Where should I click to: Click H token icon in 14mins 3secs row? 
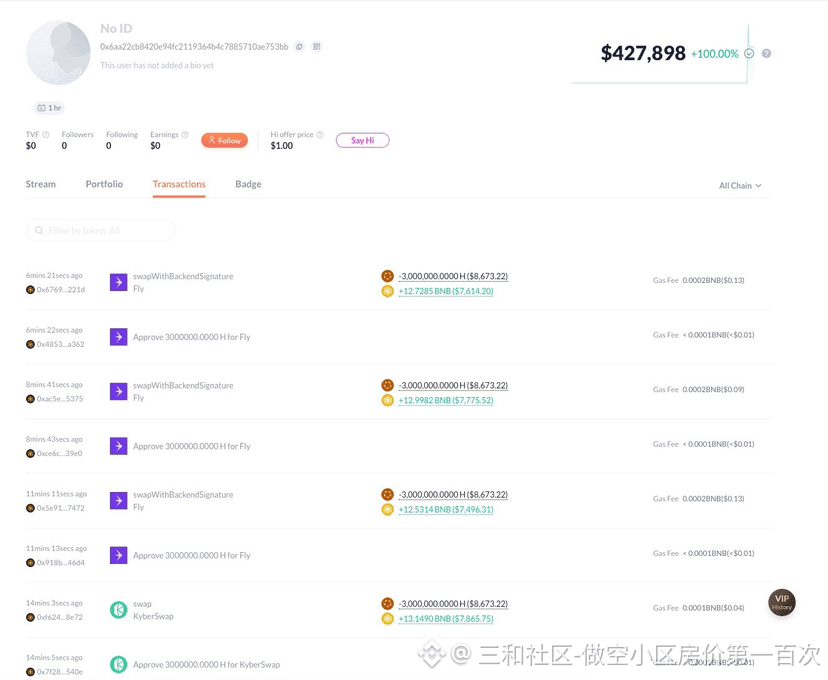(388, 603)
